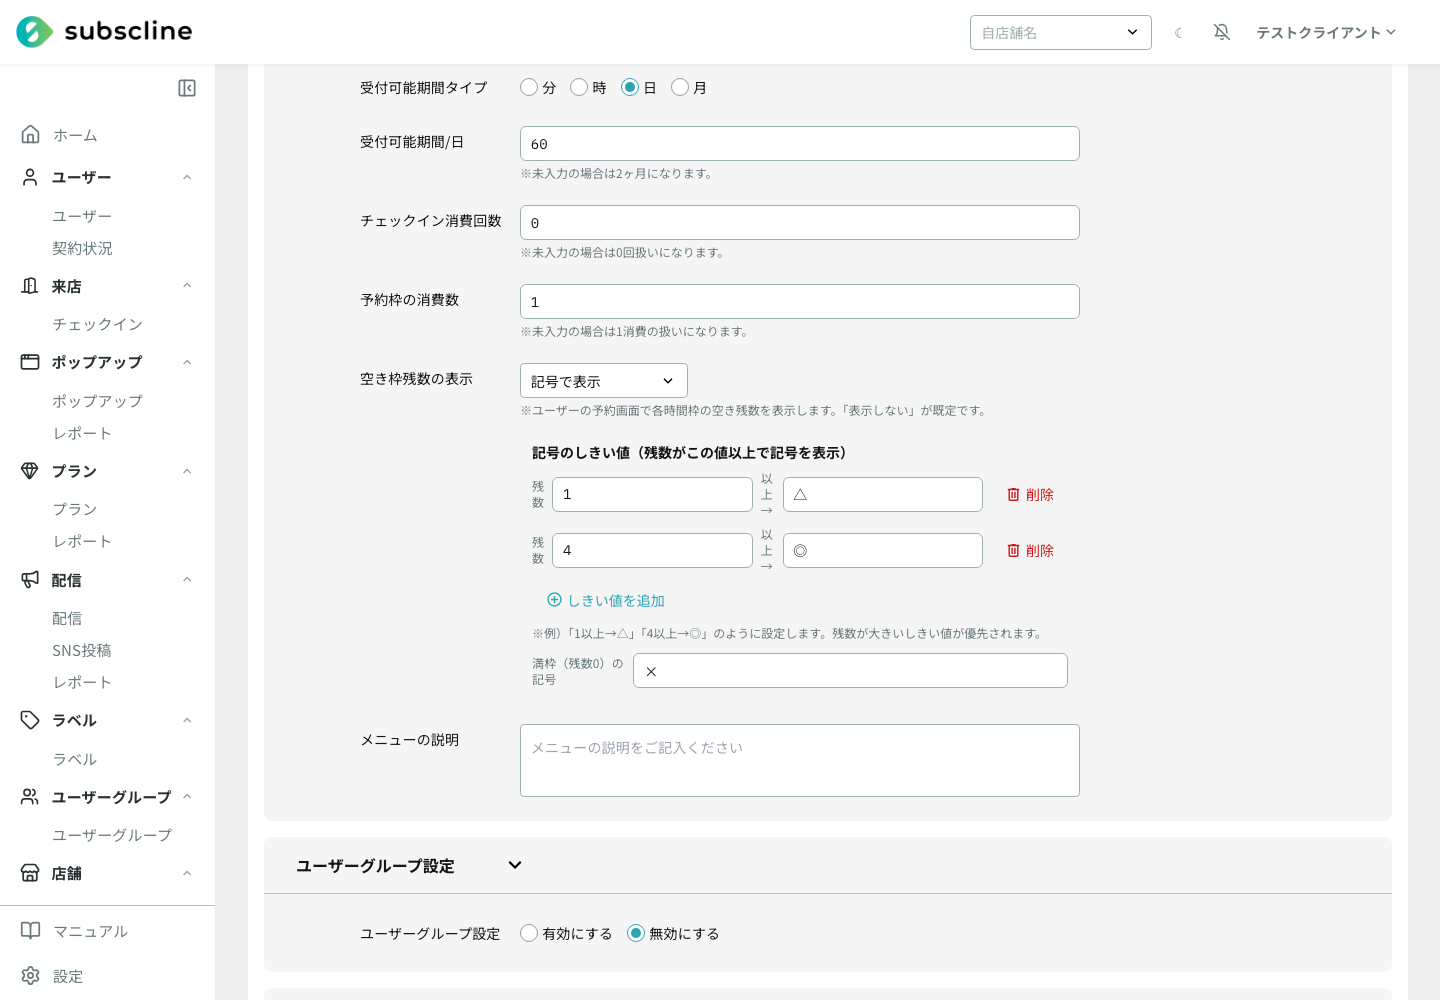
Task: Focus the ◎ symbol input
Action: 883,550
